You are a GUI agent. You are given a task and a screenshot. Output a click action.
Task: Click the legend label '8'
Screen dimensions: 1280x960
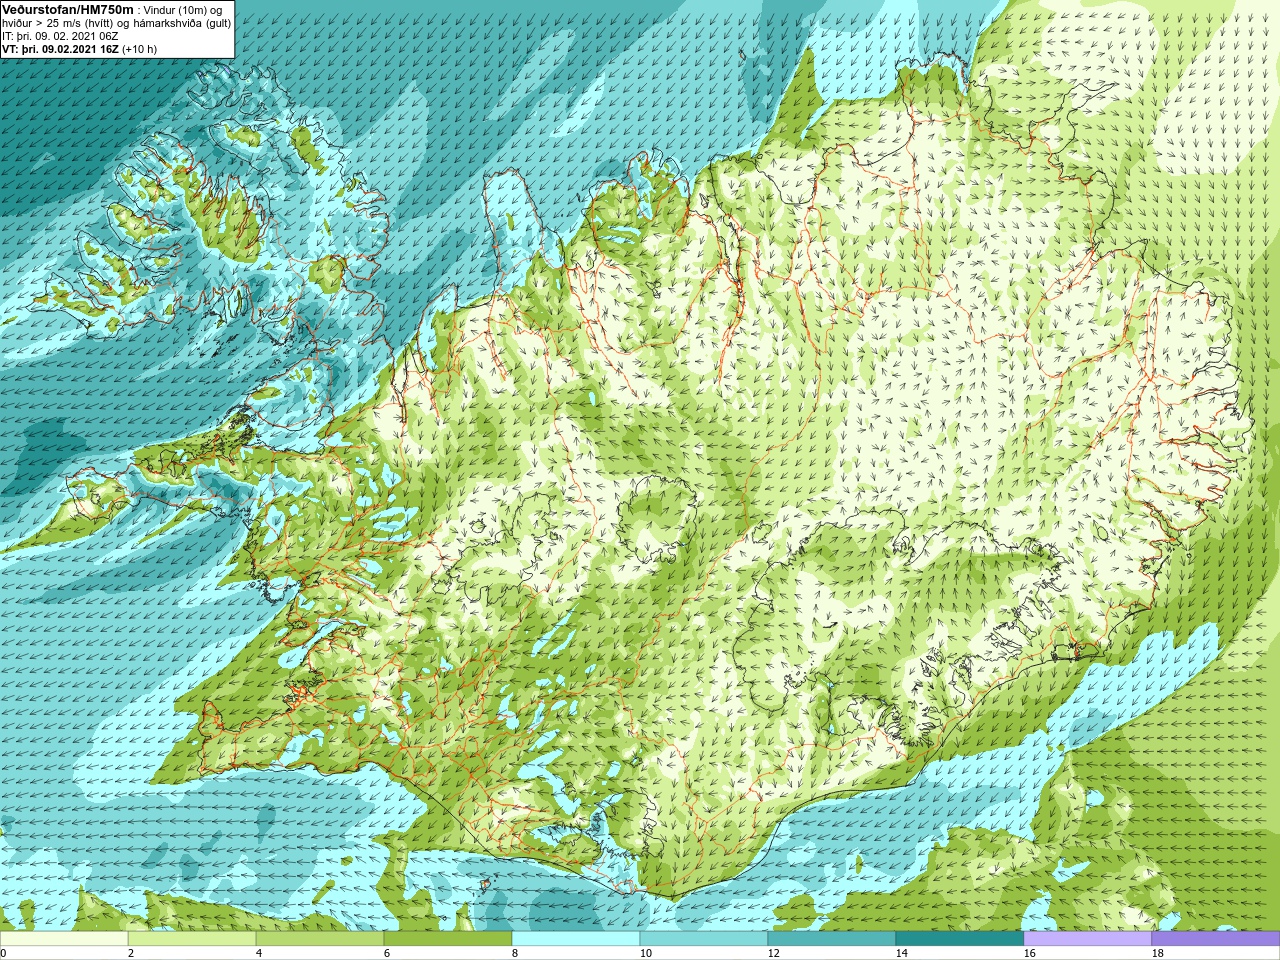[515, 953]
